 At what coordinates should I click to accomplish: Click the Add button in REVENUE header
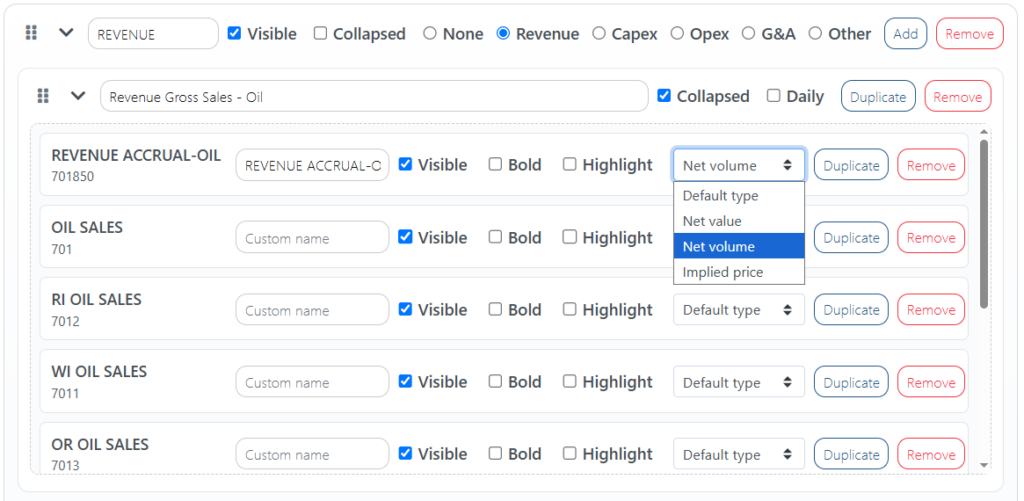905,33
